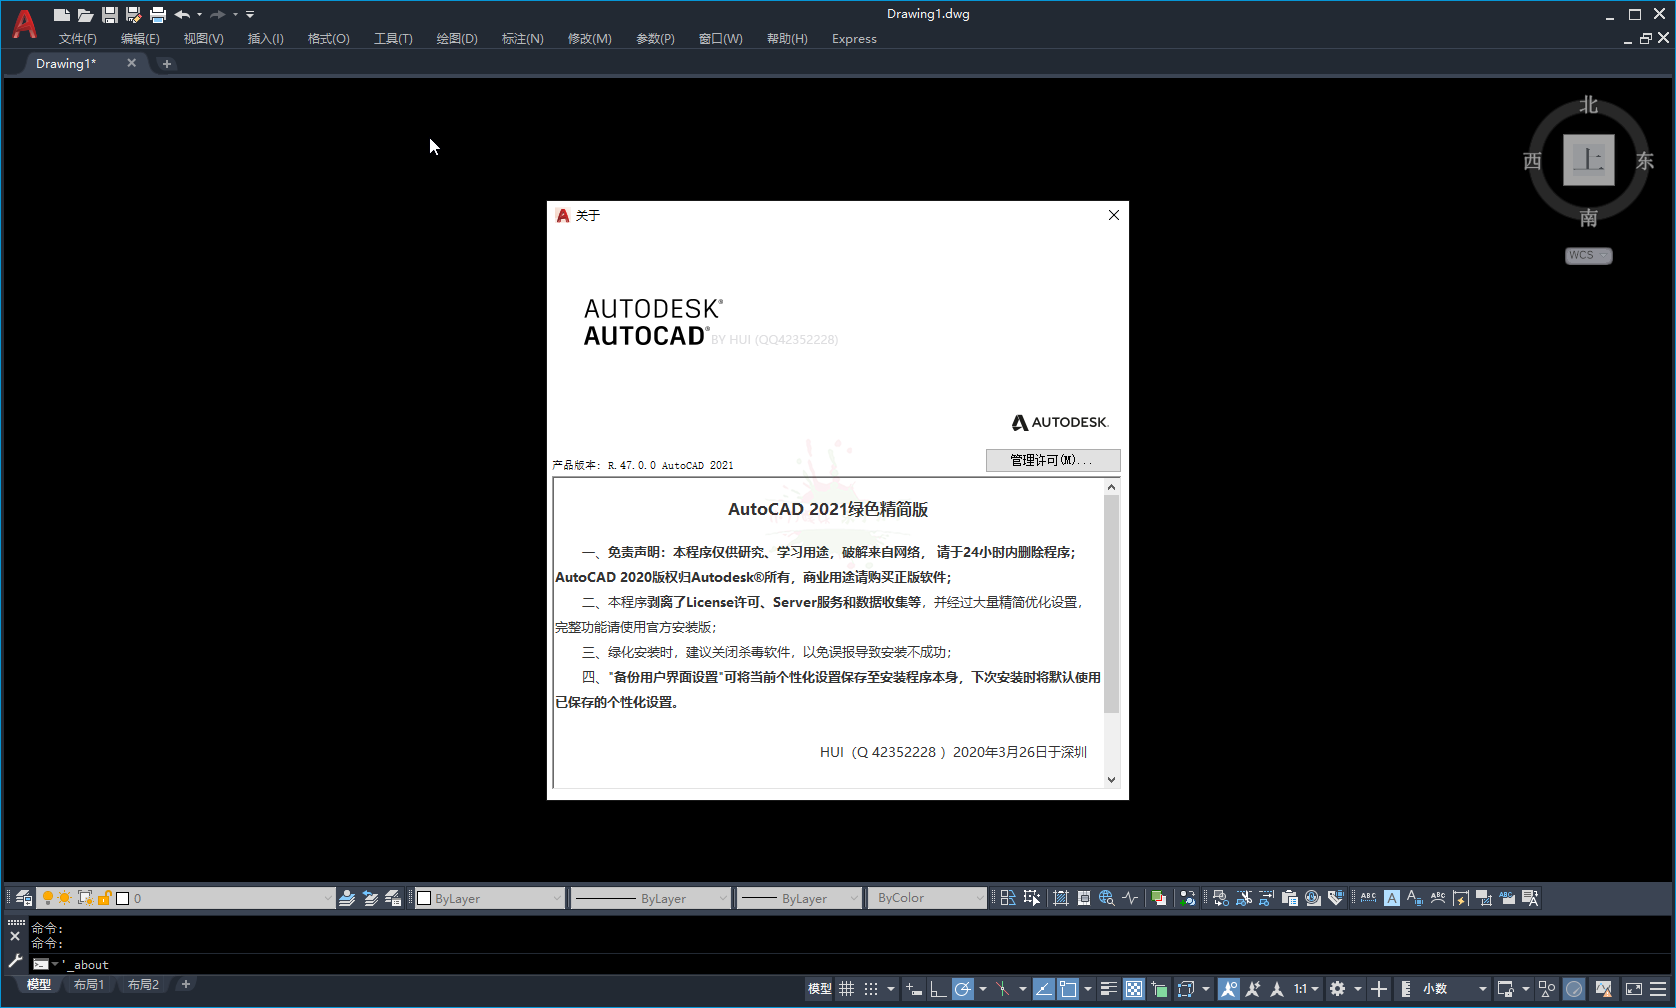Click the Pan hand/web icon on right toolbar

pyautogui.click(x=1107, y=897)
